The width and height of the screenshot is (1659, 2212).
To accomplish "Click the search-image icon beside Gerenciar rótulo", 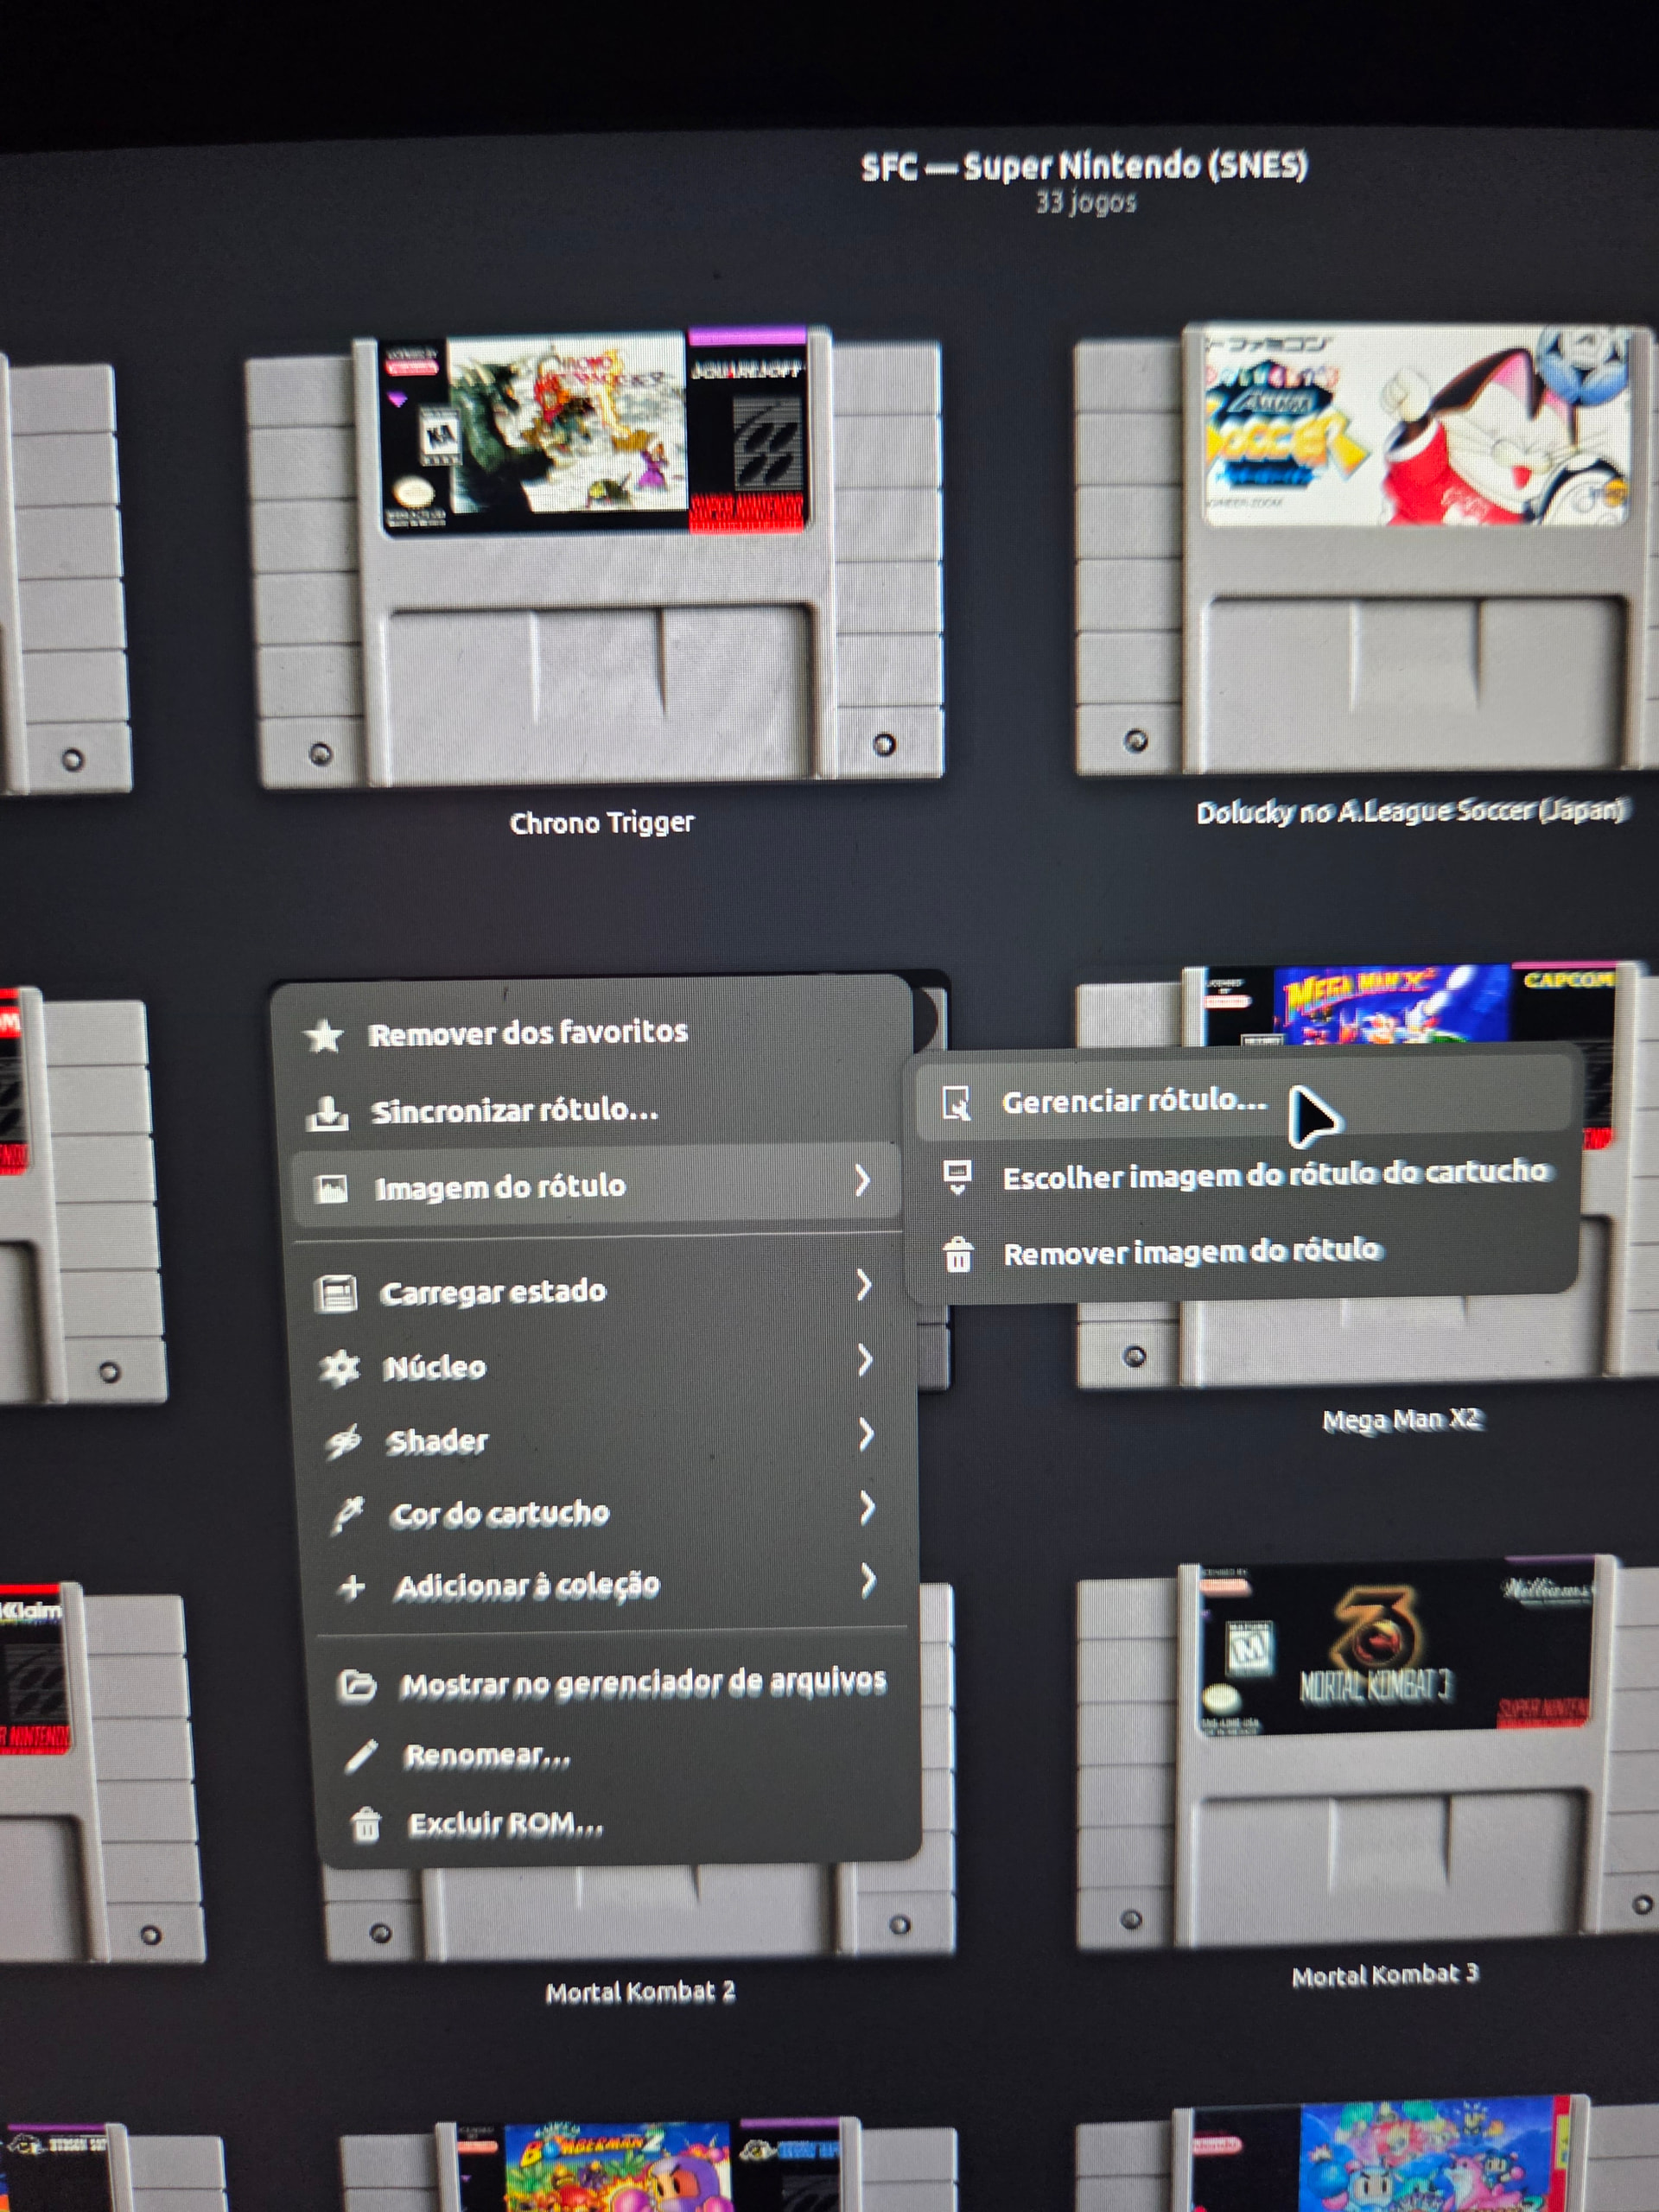I will pos(956,1103).
